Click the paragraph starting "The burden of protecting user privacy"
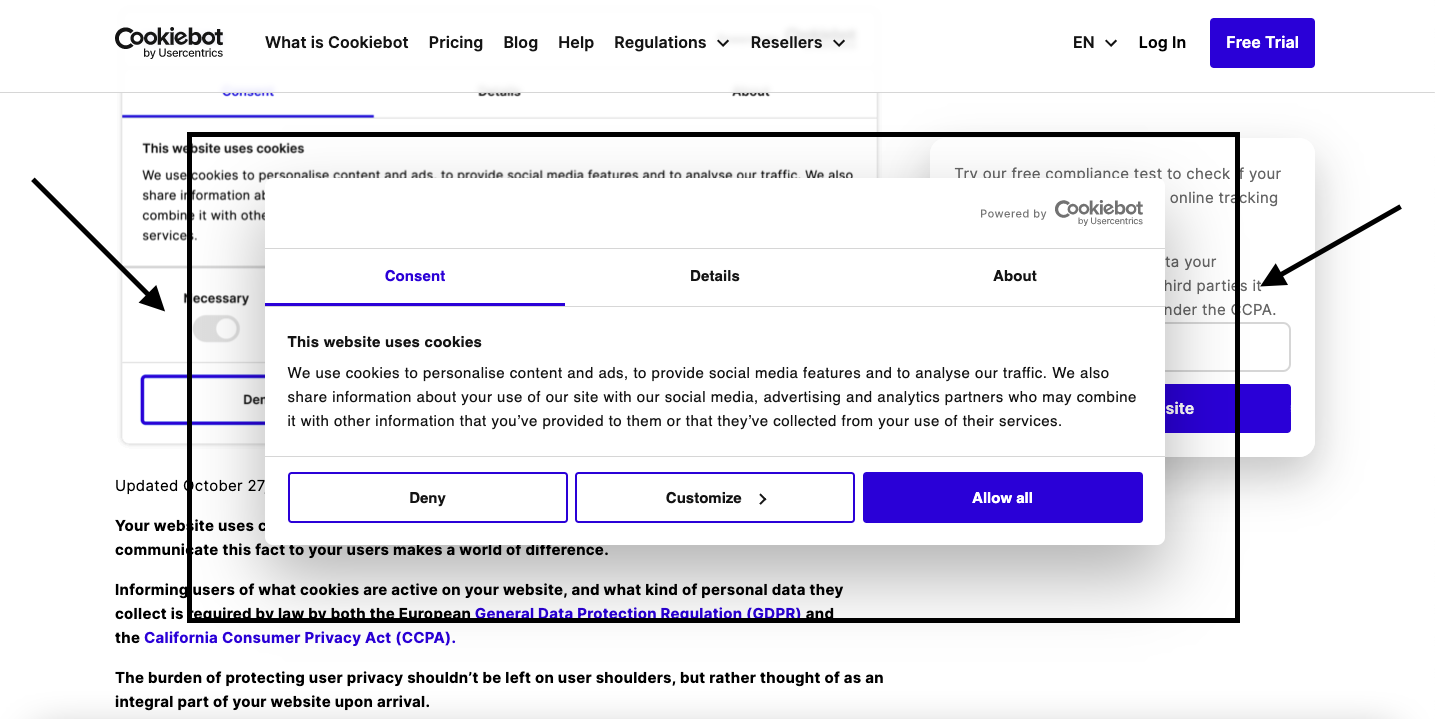 point(499,690)
